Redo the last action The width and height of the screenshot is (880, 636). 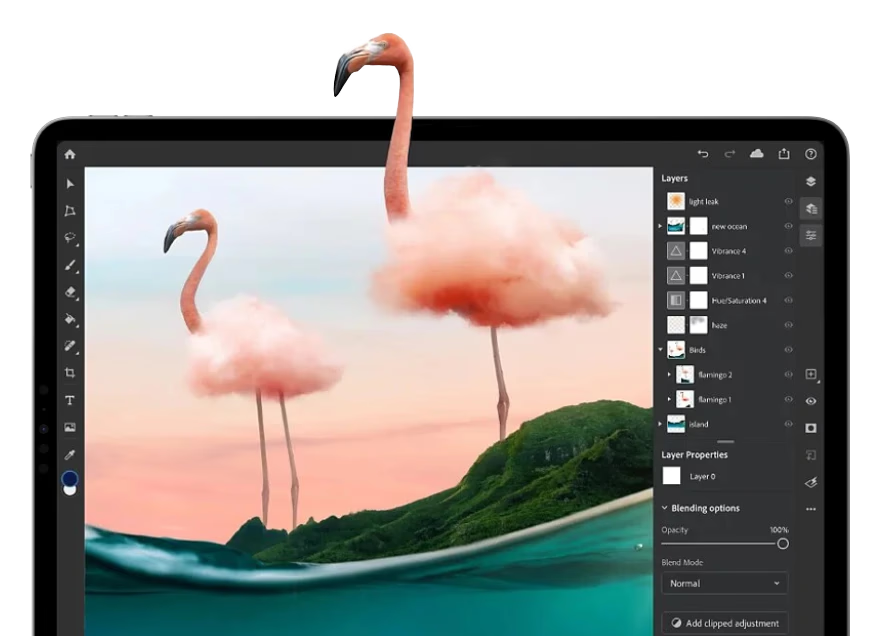(730, 154)
